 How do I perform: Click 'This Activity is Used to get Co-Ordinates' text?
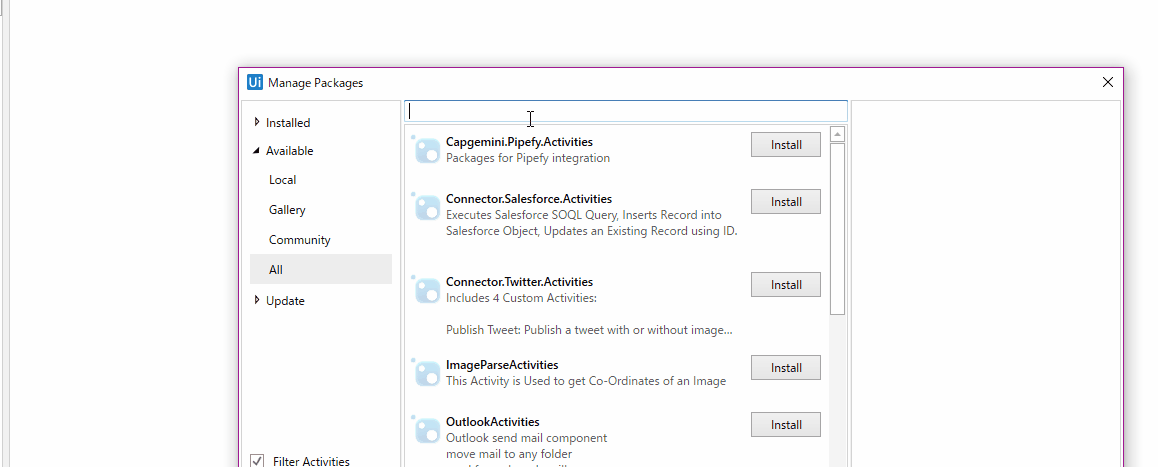tap(586, 381)
